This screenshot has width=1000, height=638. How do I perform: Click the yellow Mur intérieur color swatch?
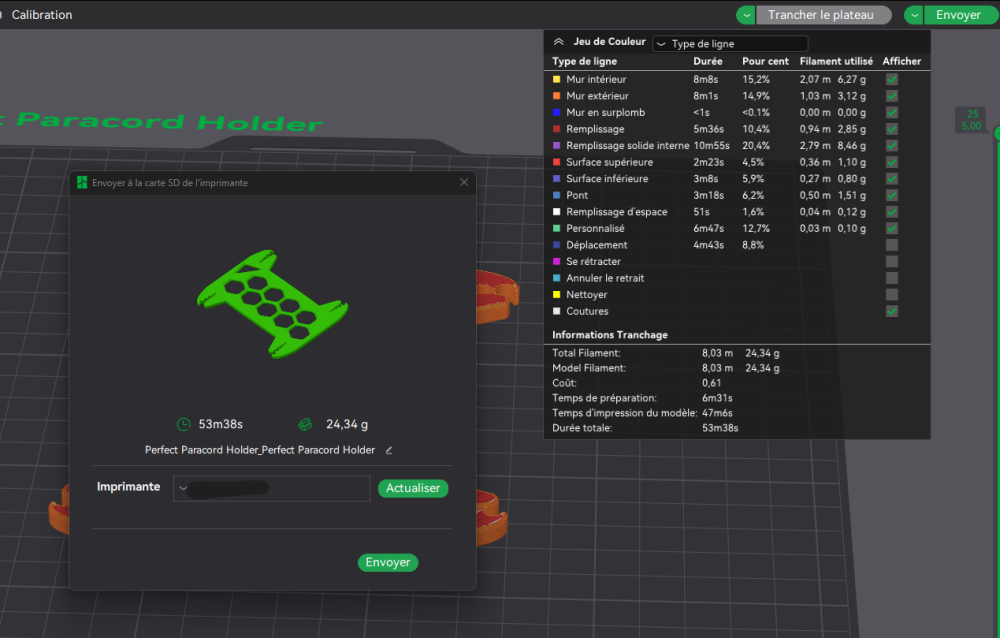tap(556, 79)
